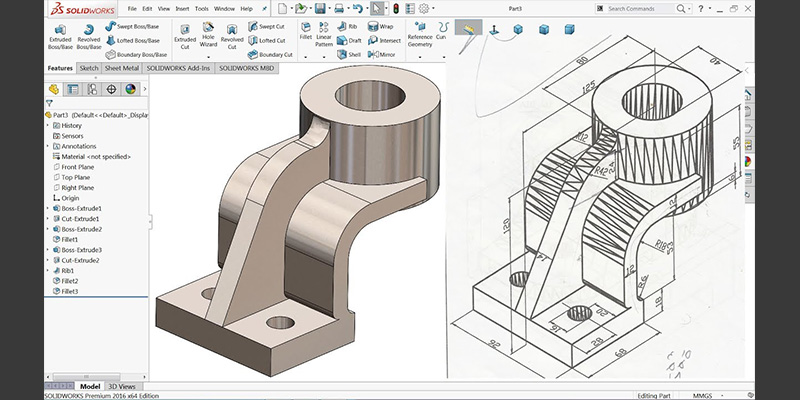Click the Shell tool
The width and height of the screenshot is (800, 400).
(x=349, y=55)
